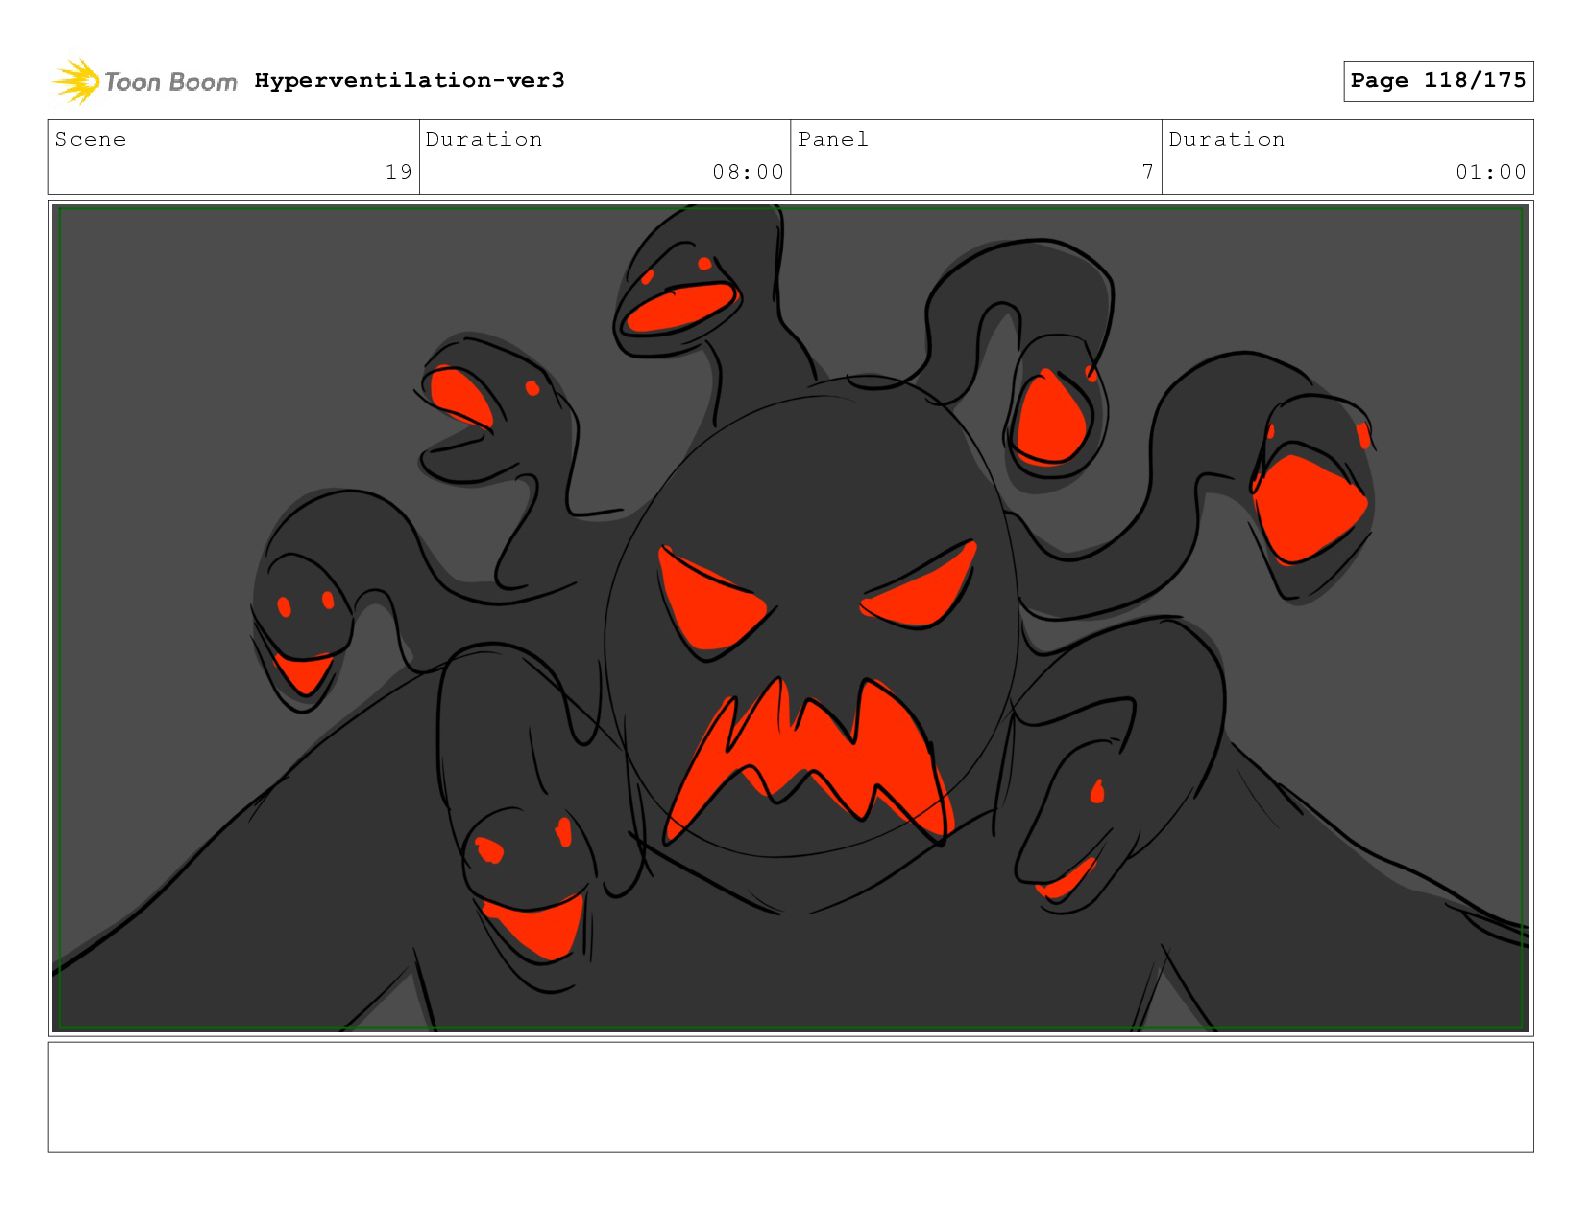Select the Panel label in header
1584x1224 pixels.
click(833, 140)
